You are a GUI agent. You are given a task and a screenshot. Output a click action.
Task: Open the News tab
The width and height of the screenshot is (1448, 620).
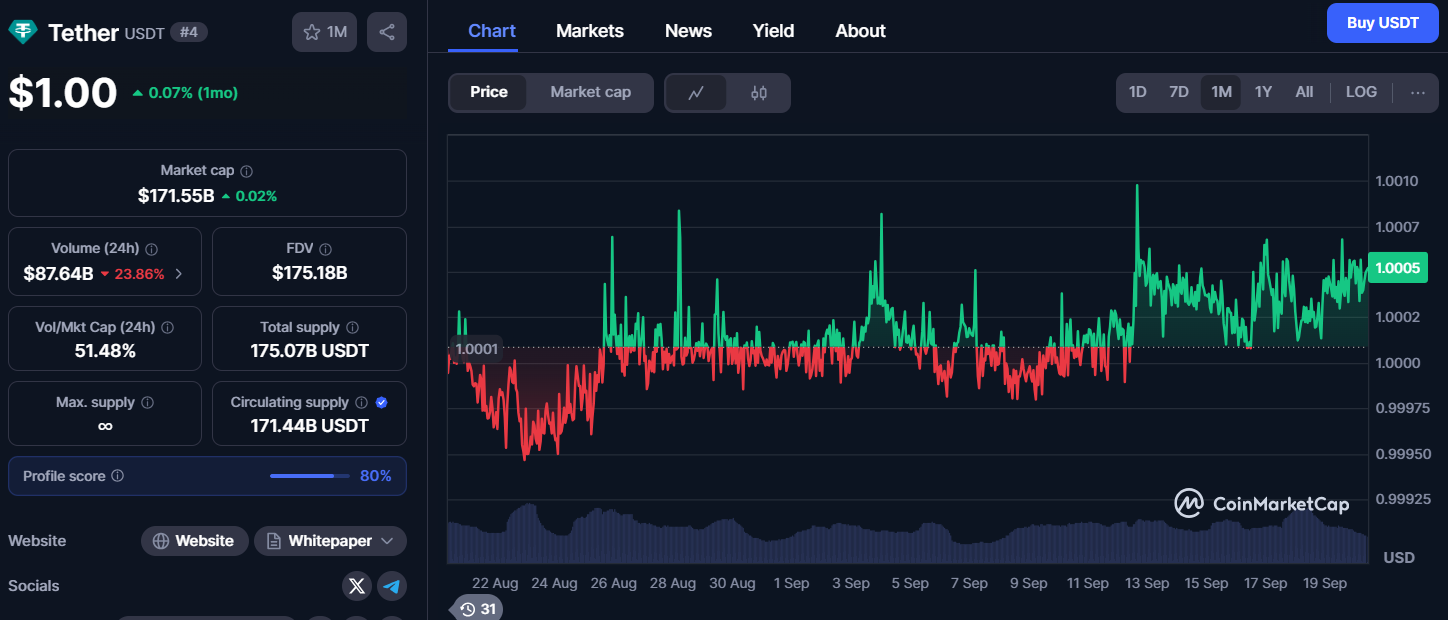tap(688, 31)
